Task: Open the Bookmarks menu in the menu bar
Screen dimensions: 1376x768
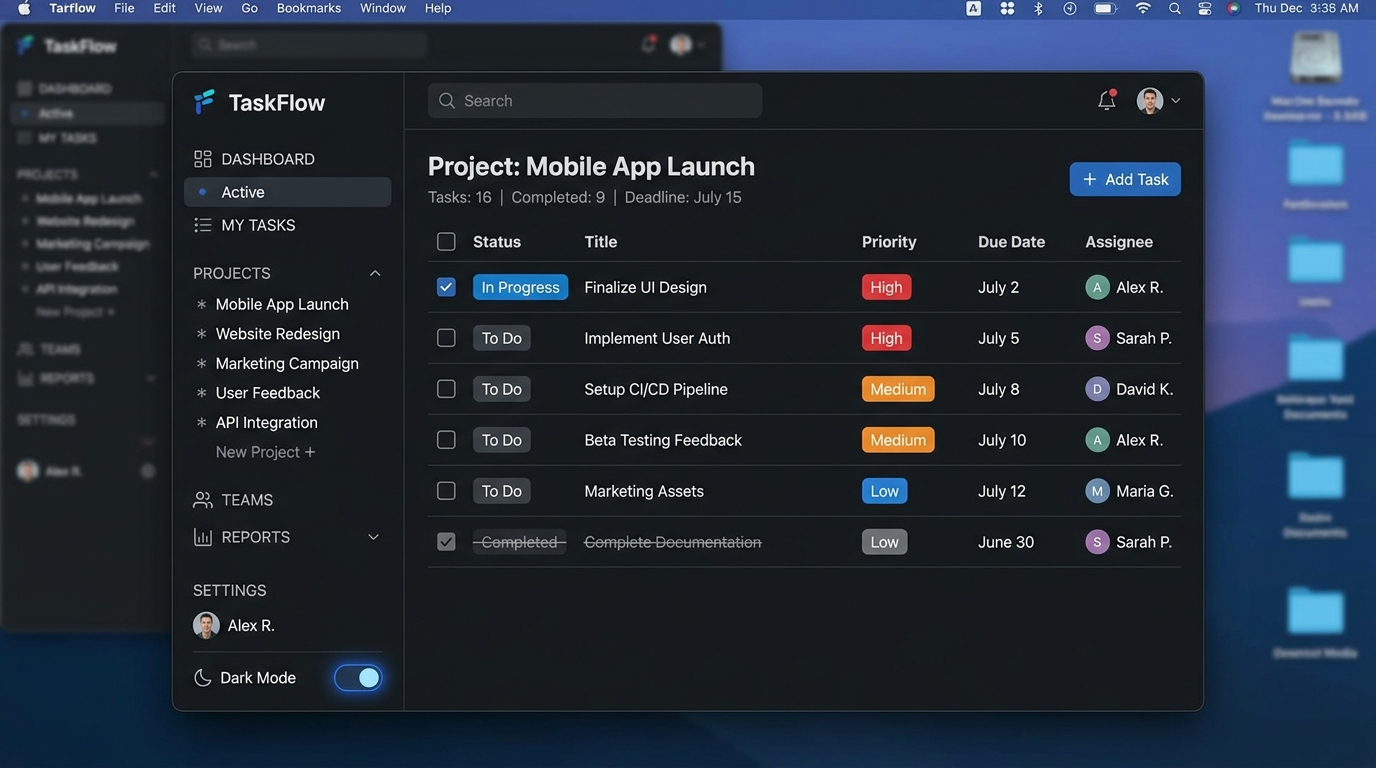Action: click(308, 7)
